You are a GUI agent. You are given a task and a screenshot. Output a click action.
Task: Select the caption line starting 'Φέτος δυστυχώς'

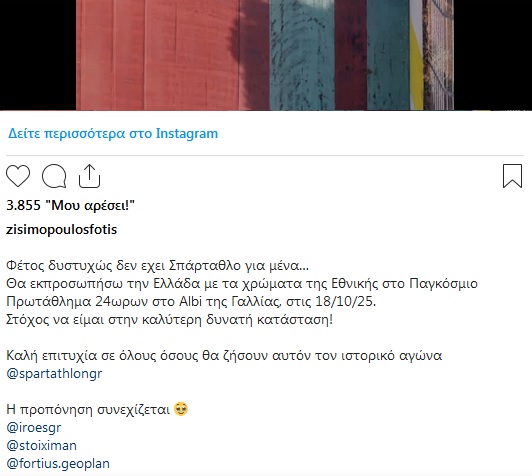pyautogui.click(x=157, y=265)
